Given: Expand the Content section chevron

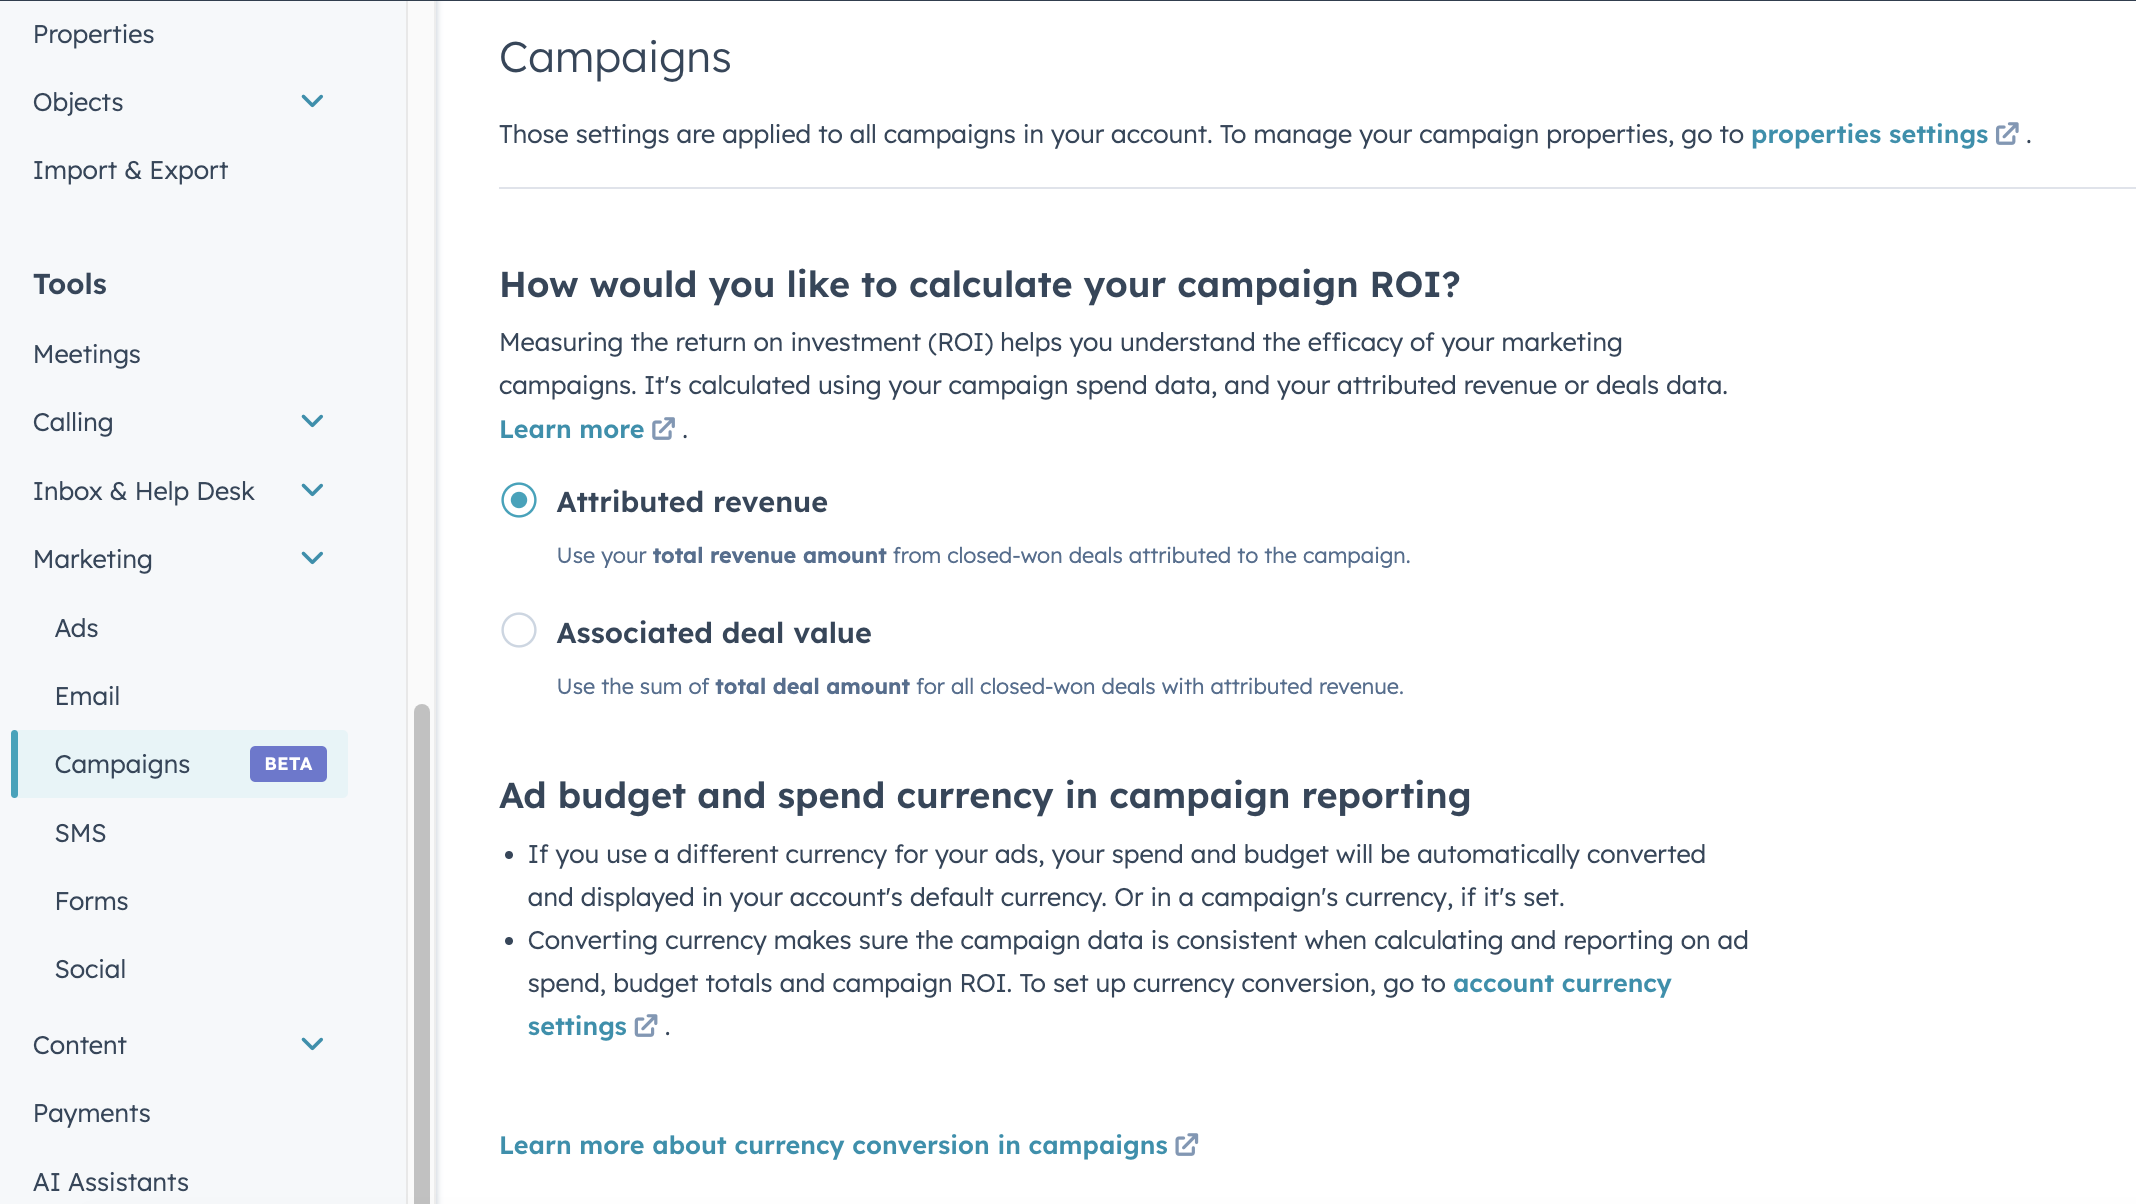Looking at the screenshot, I should pos(312,1044).
